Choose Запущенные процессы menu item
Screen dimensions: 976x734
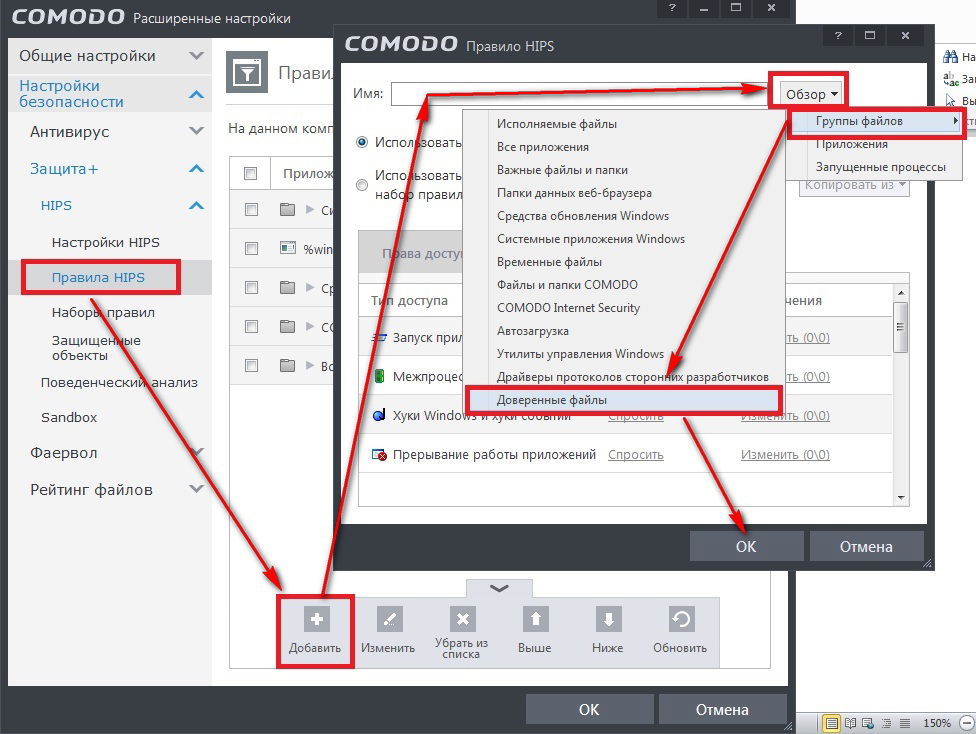coord(880,167)
